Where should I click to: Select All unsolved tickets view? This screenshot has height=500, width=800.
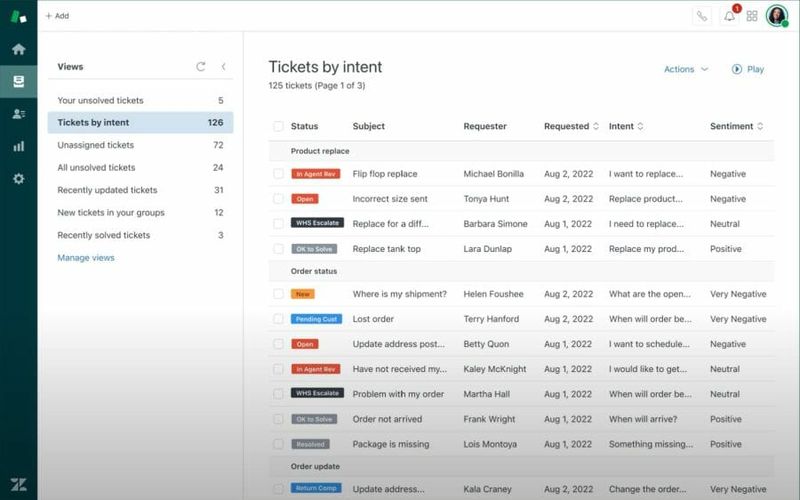coord(140,167)
